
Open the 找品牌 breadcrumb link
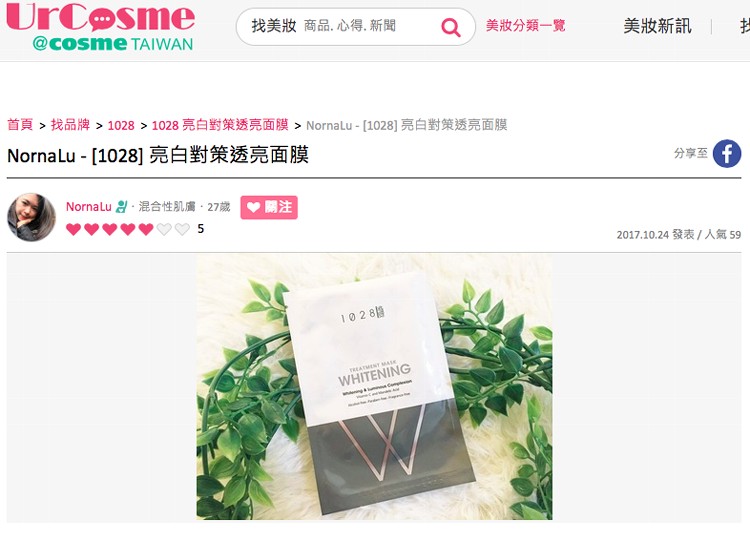[70, 125]
